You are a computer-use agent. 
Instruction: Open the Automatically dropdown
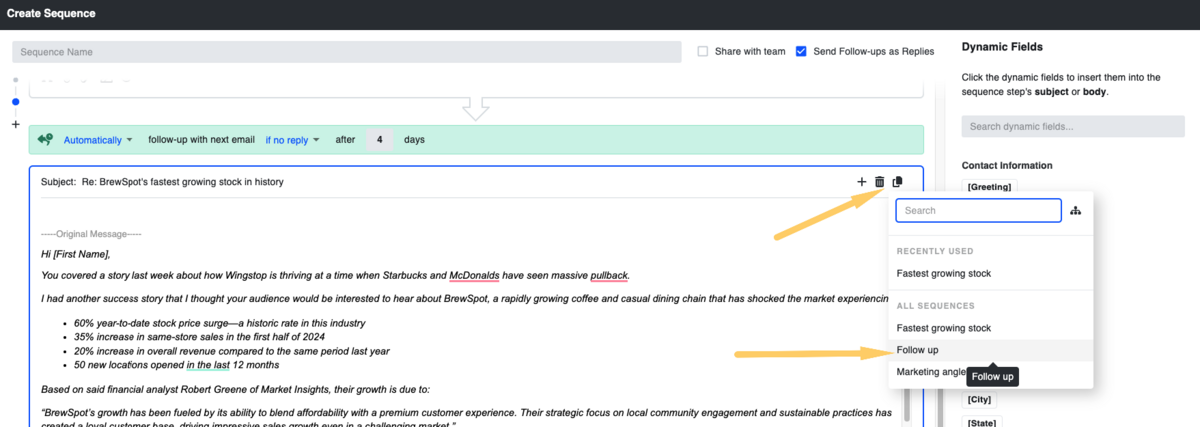(x=98, y=140)
